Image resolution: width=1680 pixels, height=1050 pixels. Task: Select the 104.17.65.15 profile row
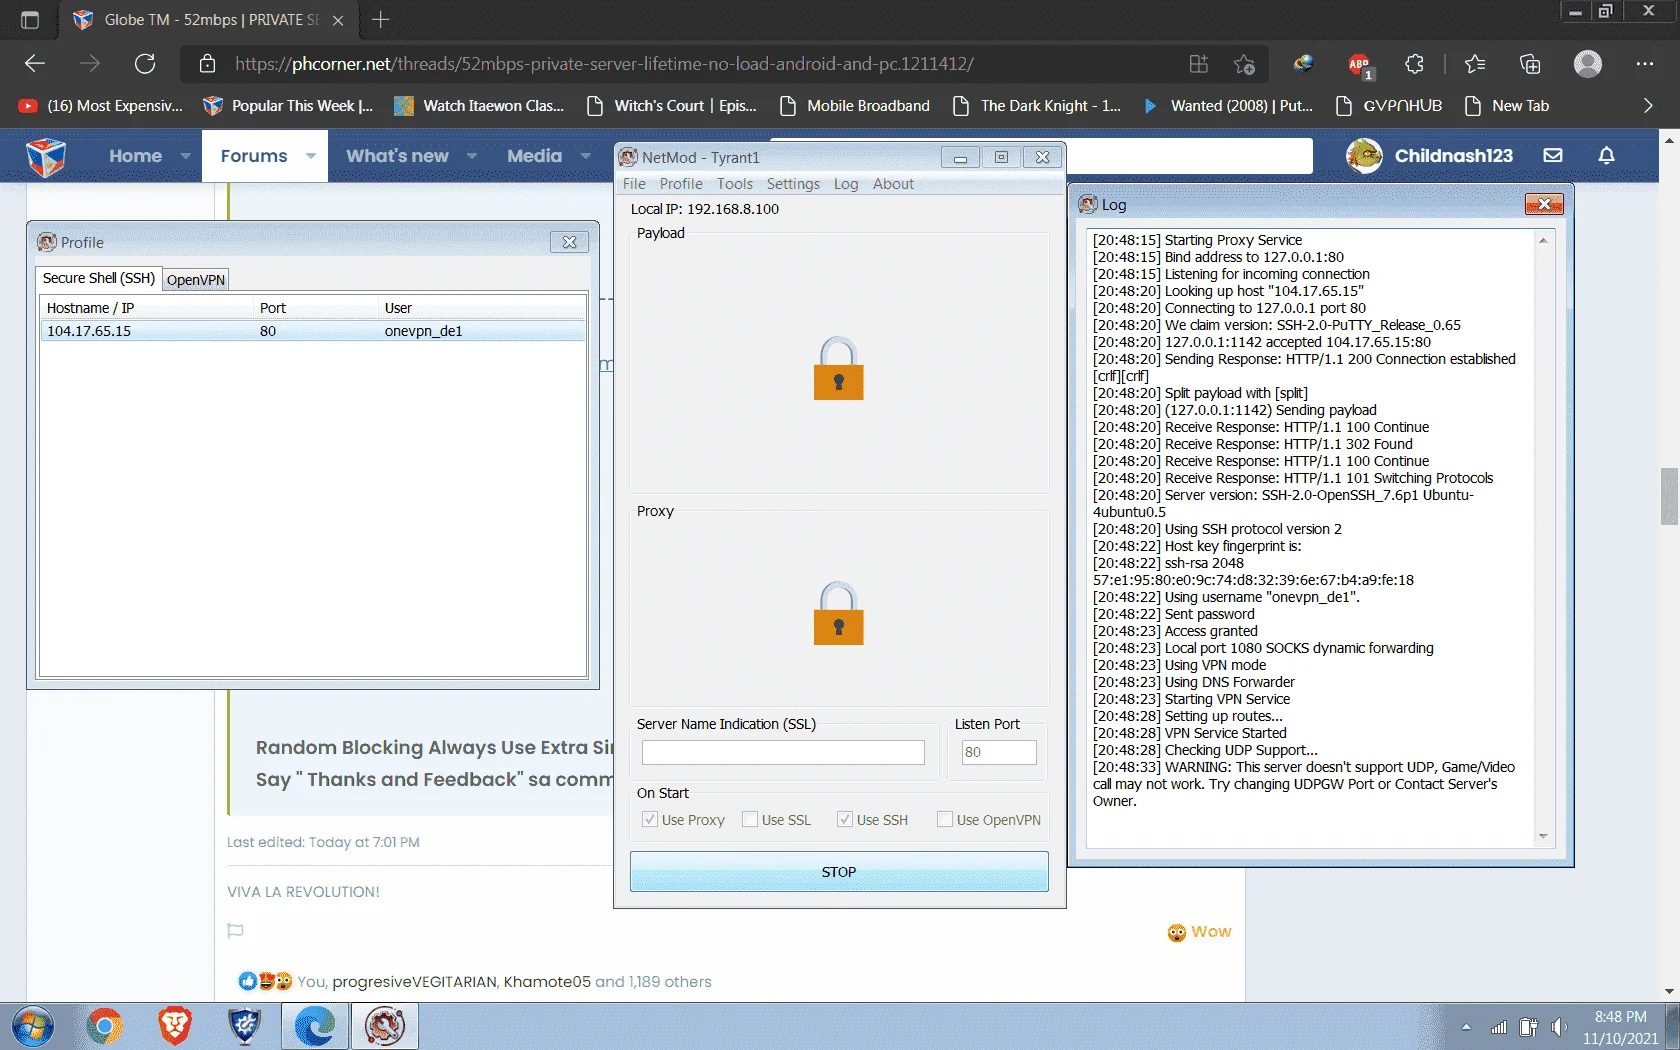(312, 331)
